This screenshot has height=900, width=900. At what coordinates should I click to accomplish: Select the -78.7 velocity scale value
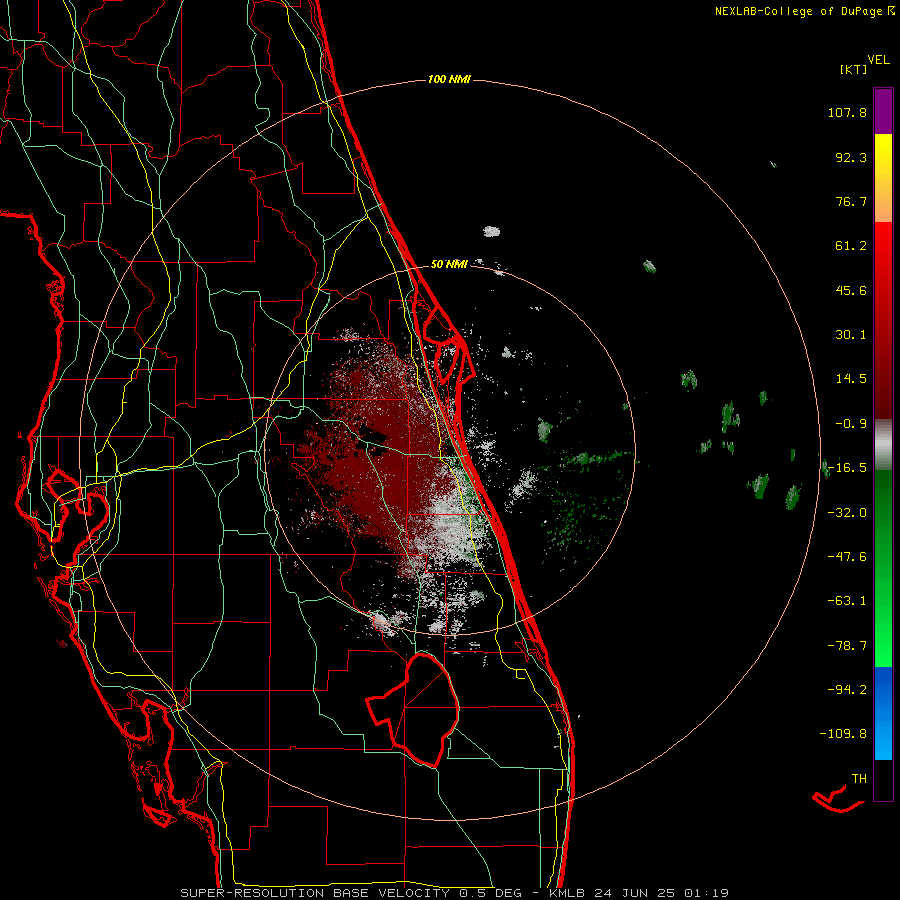(x=847, y=646)
